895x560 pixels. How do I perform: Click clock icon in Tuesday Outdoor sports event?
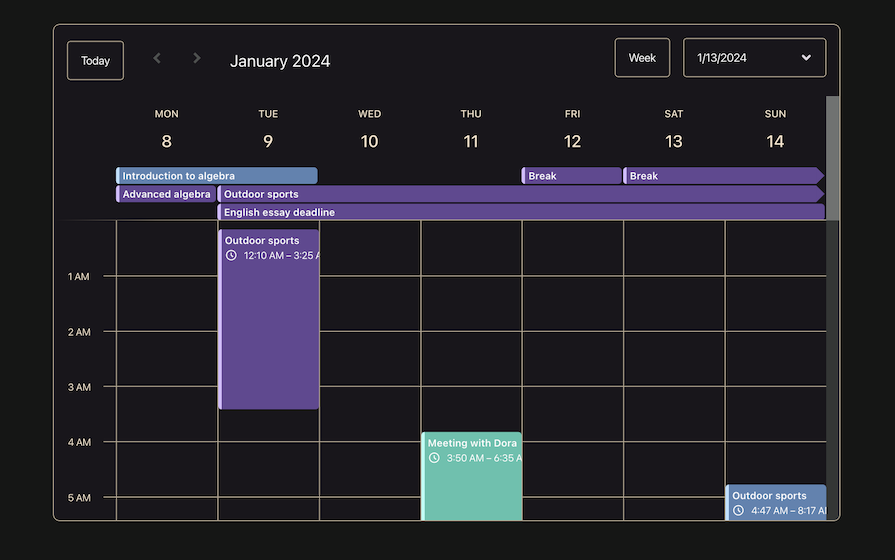[231, 256]
